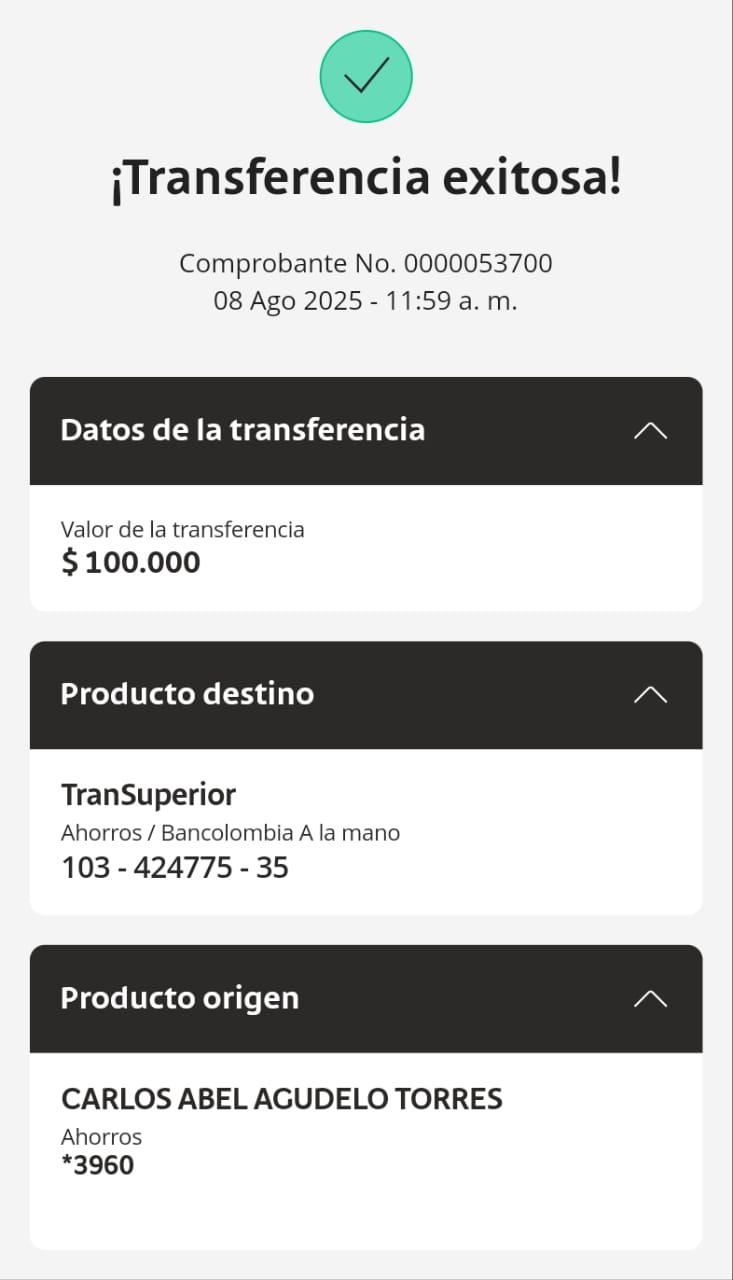Collapse the Producto destino section arrow
Viewport: 733px width, 1280px height.
[x=650, y=695]
